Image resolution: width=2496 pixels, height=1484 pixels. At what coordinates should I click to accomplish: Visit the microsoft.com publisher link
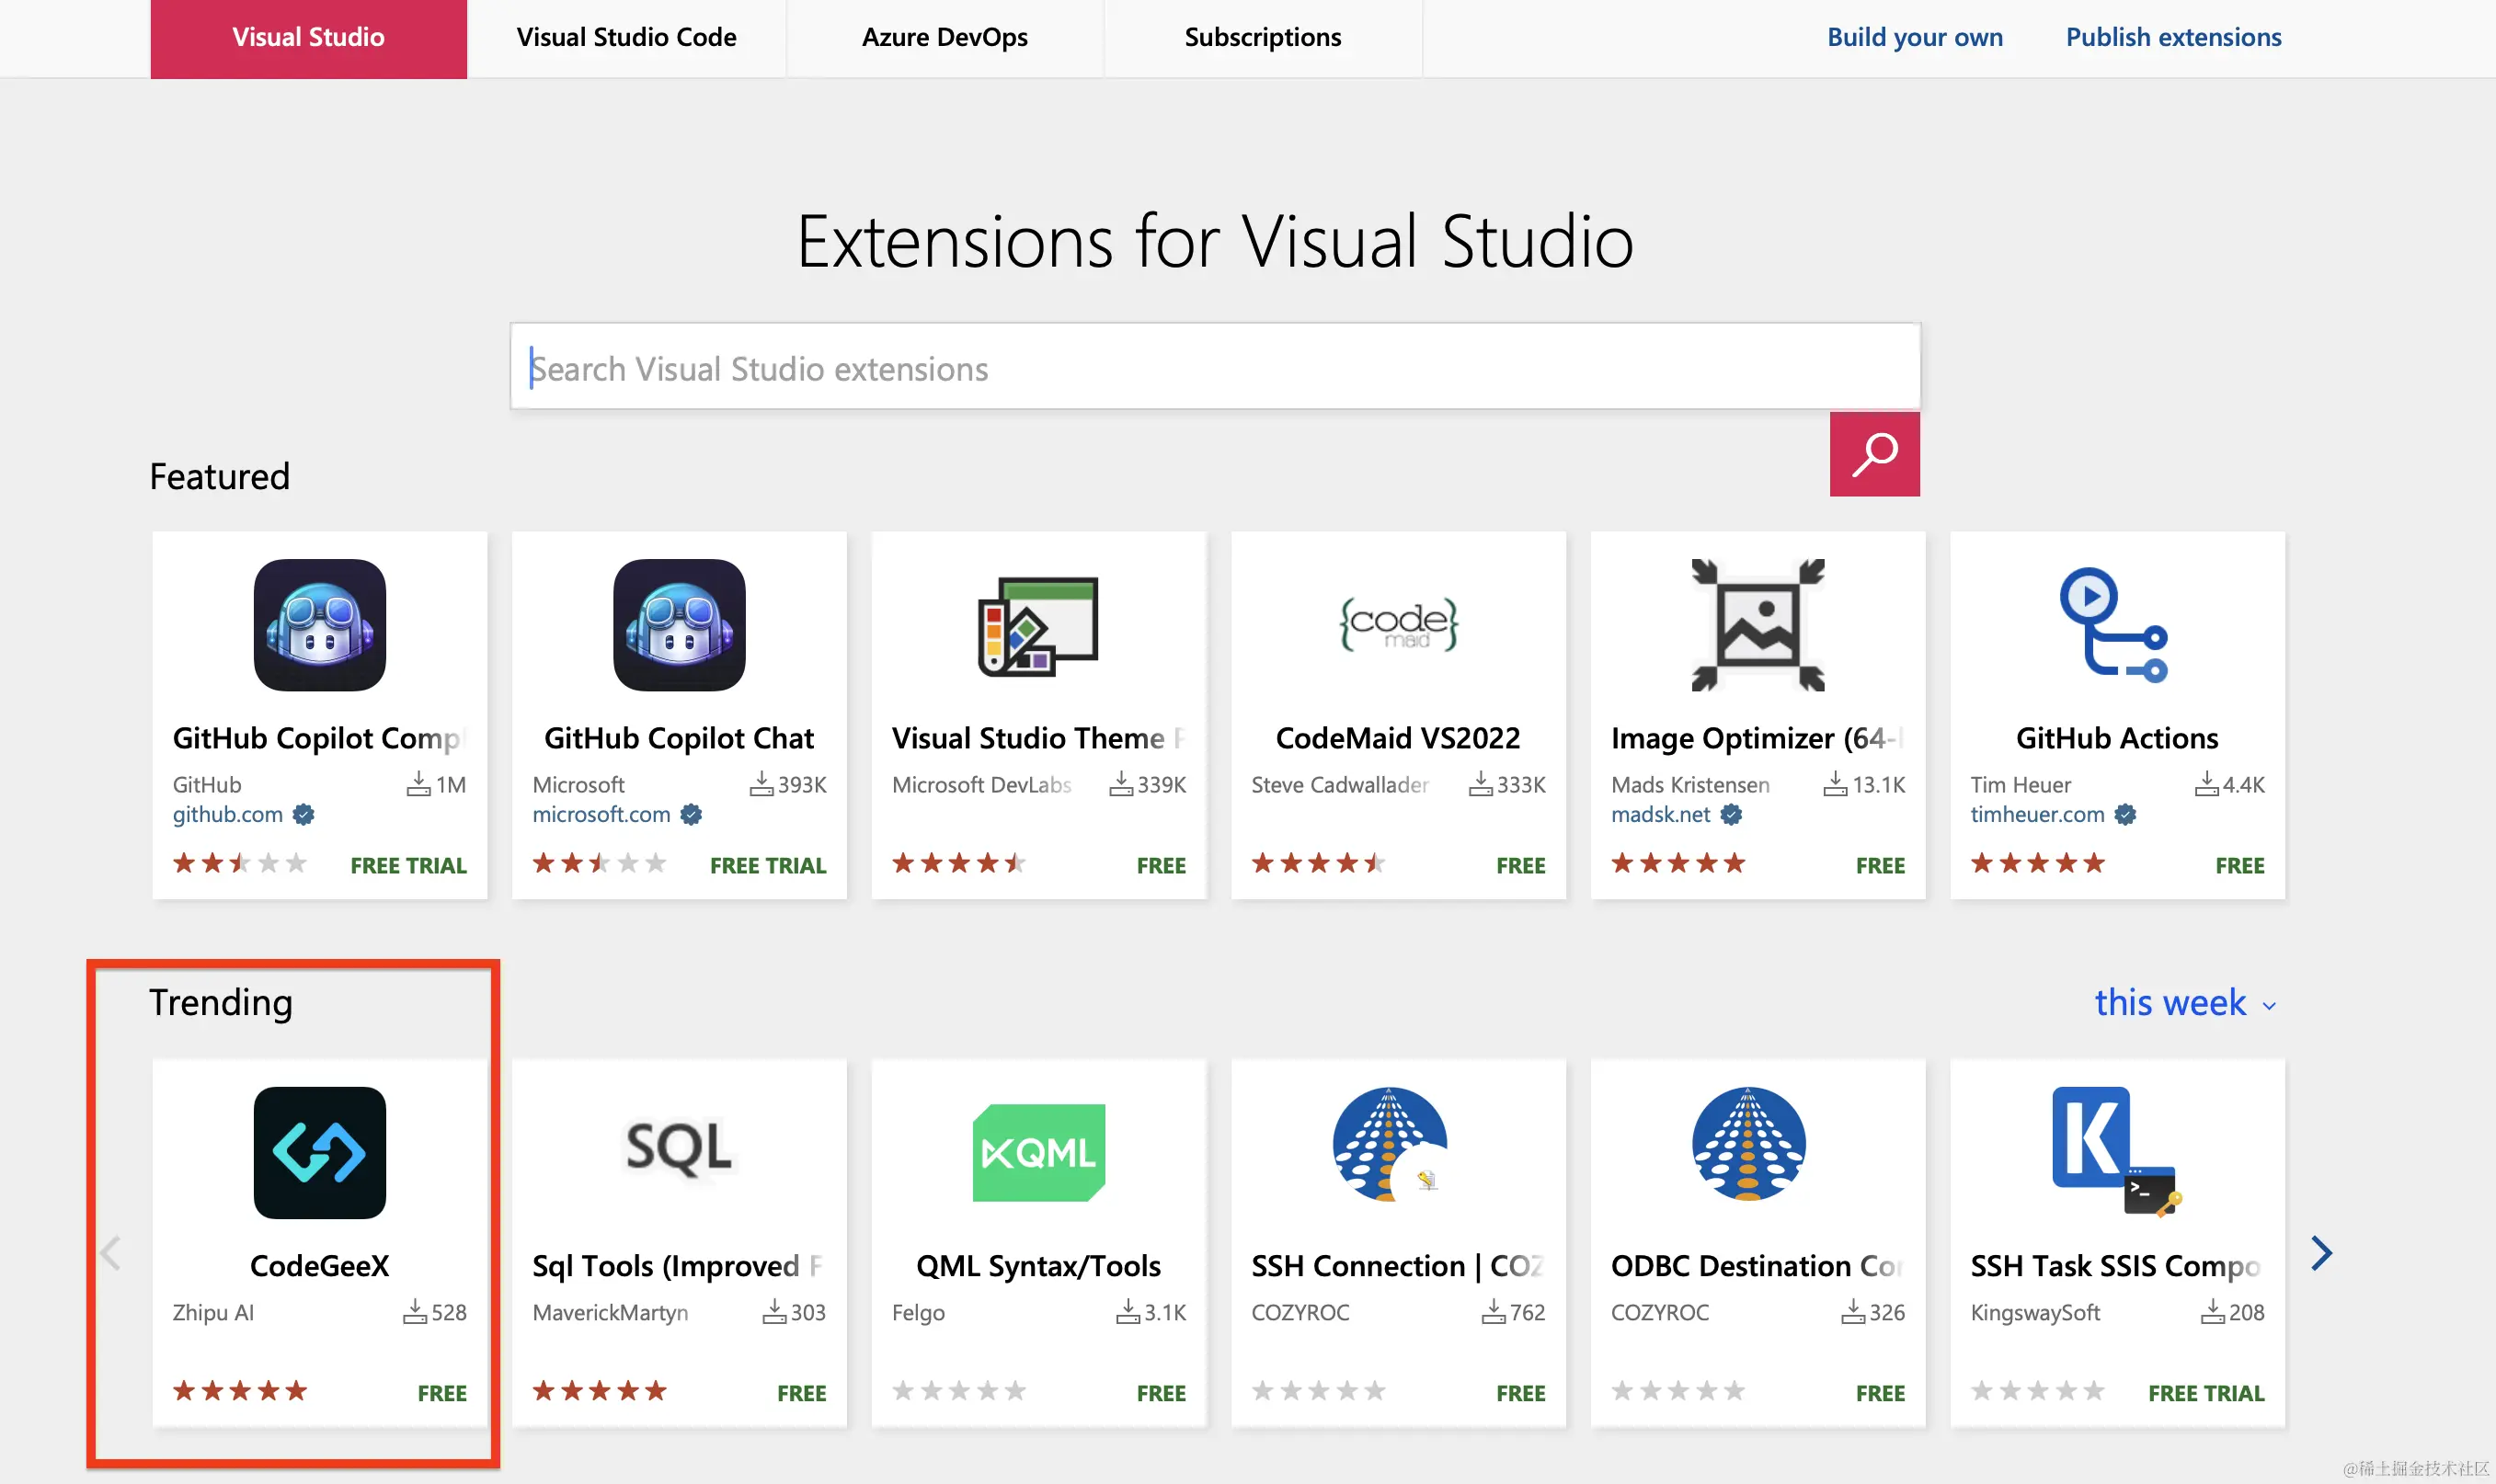601,815
